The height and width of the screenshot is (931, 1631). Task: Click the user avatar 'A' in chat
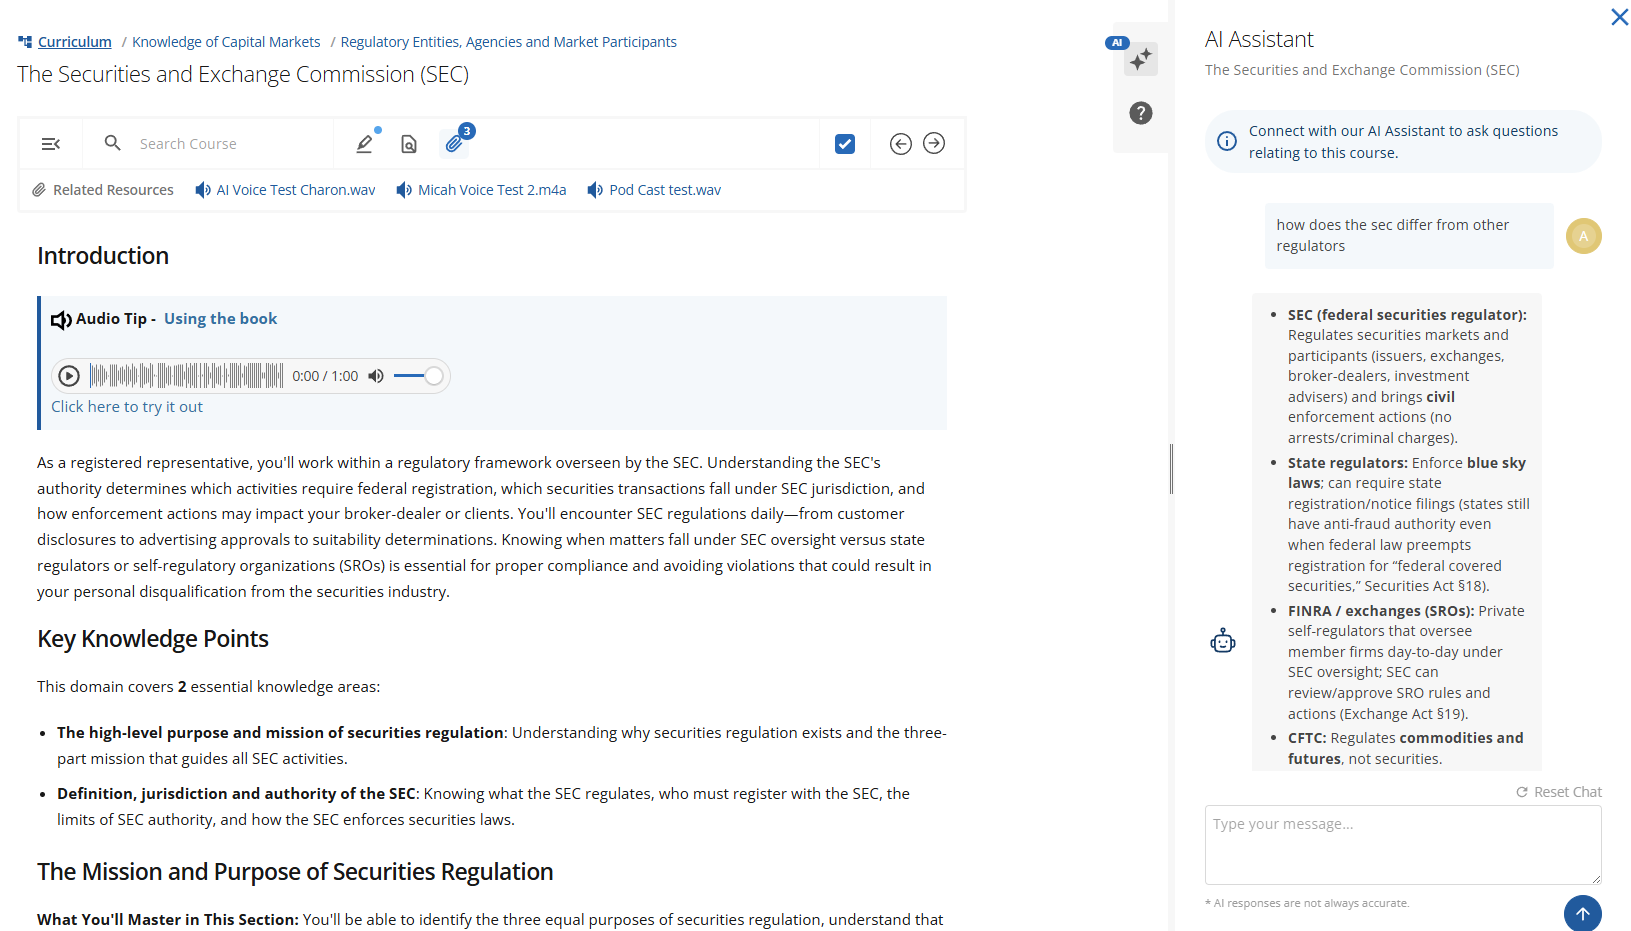(1584, 236)
